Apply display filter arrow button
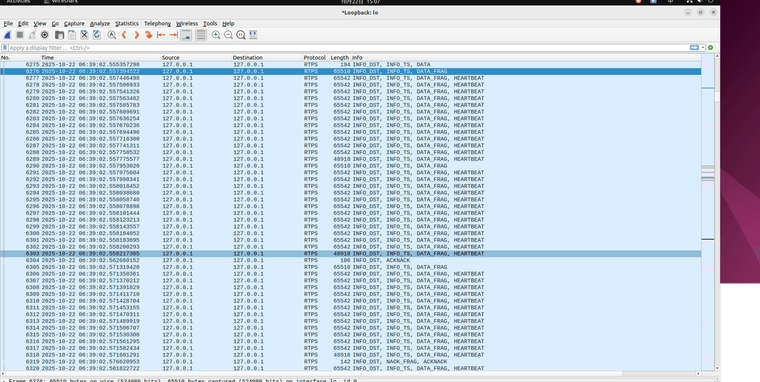 coord(694,48)
